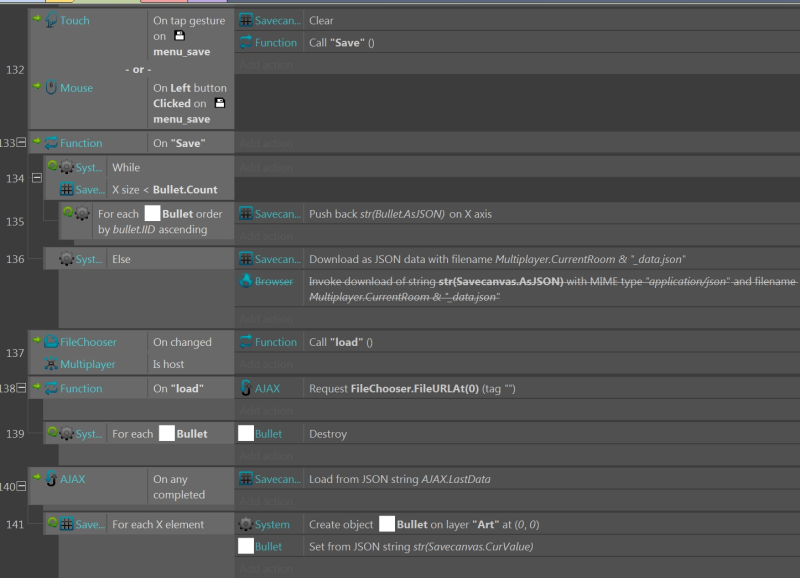Click Add action under the Invoke download action

tap(266, 319)
